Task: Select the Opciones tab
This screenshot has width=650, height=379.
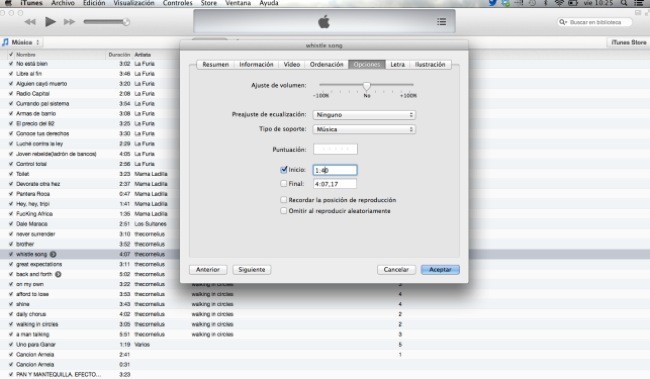Action: (367, 65)
